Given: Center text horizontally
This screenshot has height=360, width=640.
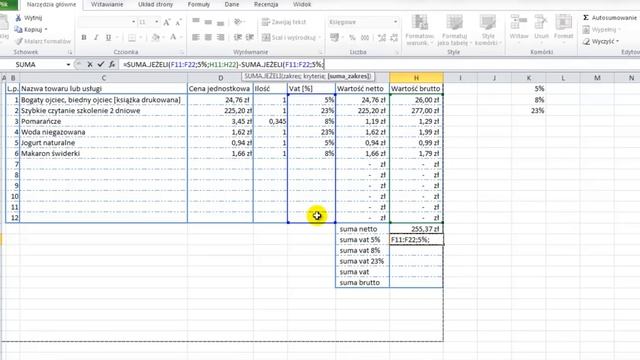Looking at the screenshot, I should click(x=208, y=38).
